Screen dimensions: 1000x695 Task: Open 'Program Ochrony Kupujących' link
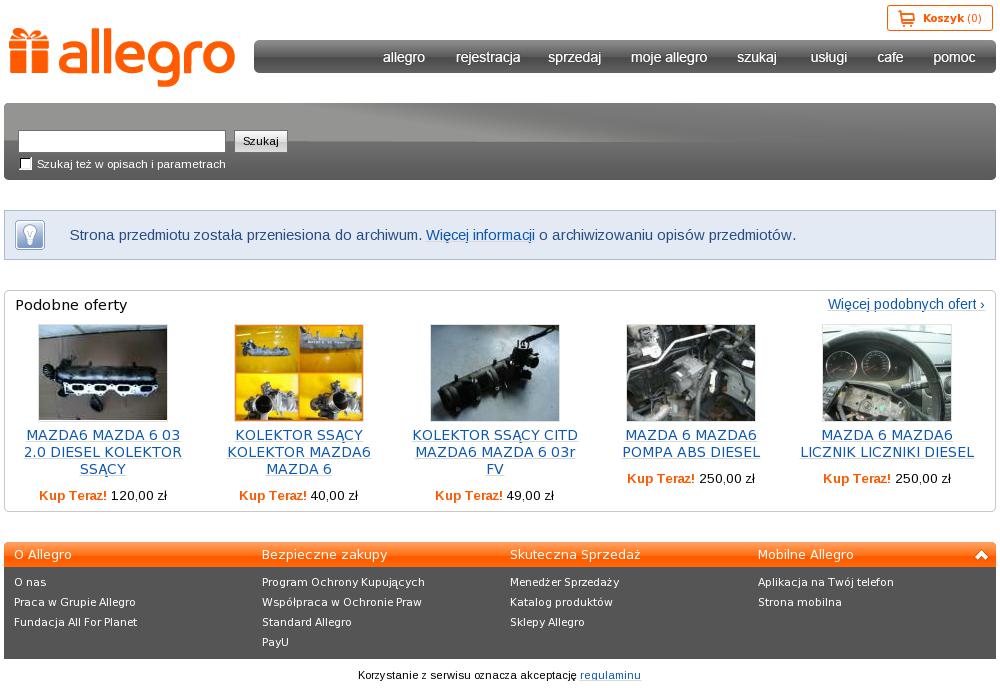[343, 582]
